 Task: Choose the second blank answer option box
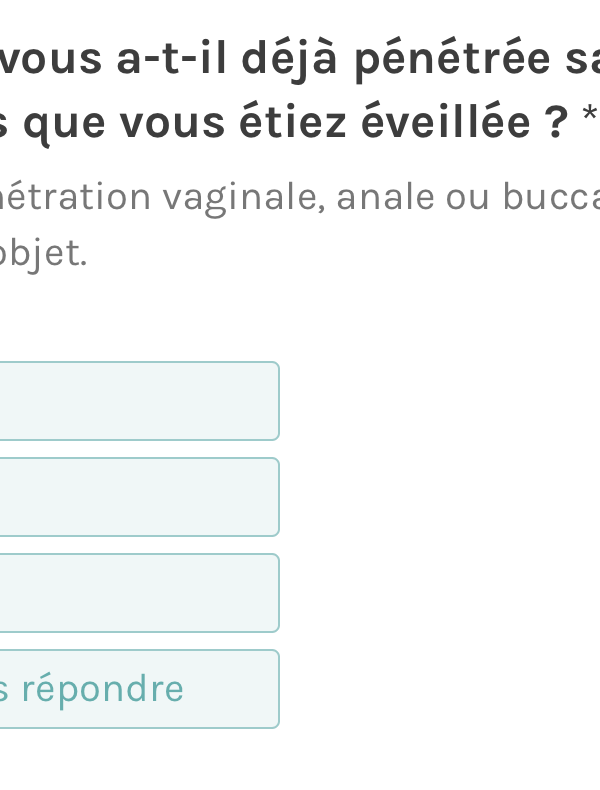tap(138, 497)
